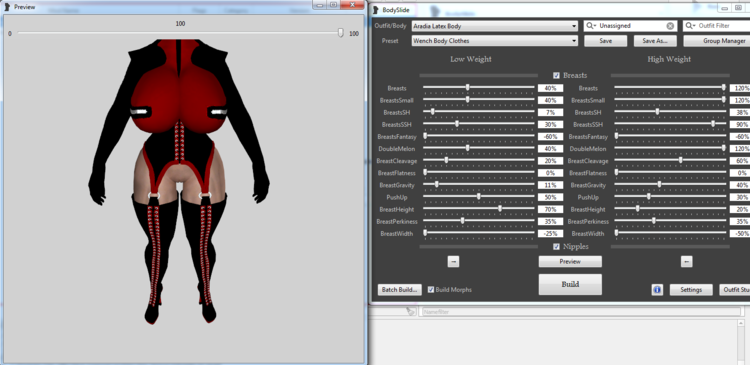
Task: Click the Unassigned group filter field
Action: coord(630,26)
